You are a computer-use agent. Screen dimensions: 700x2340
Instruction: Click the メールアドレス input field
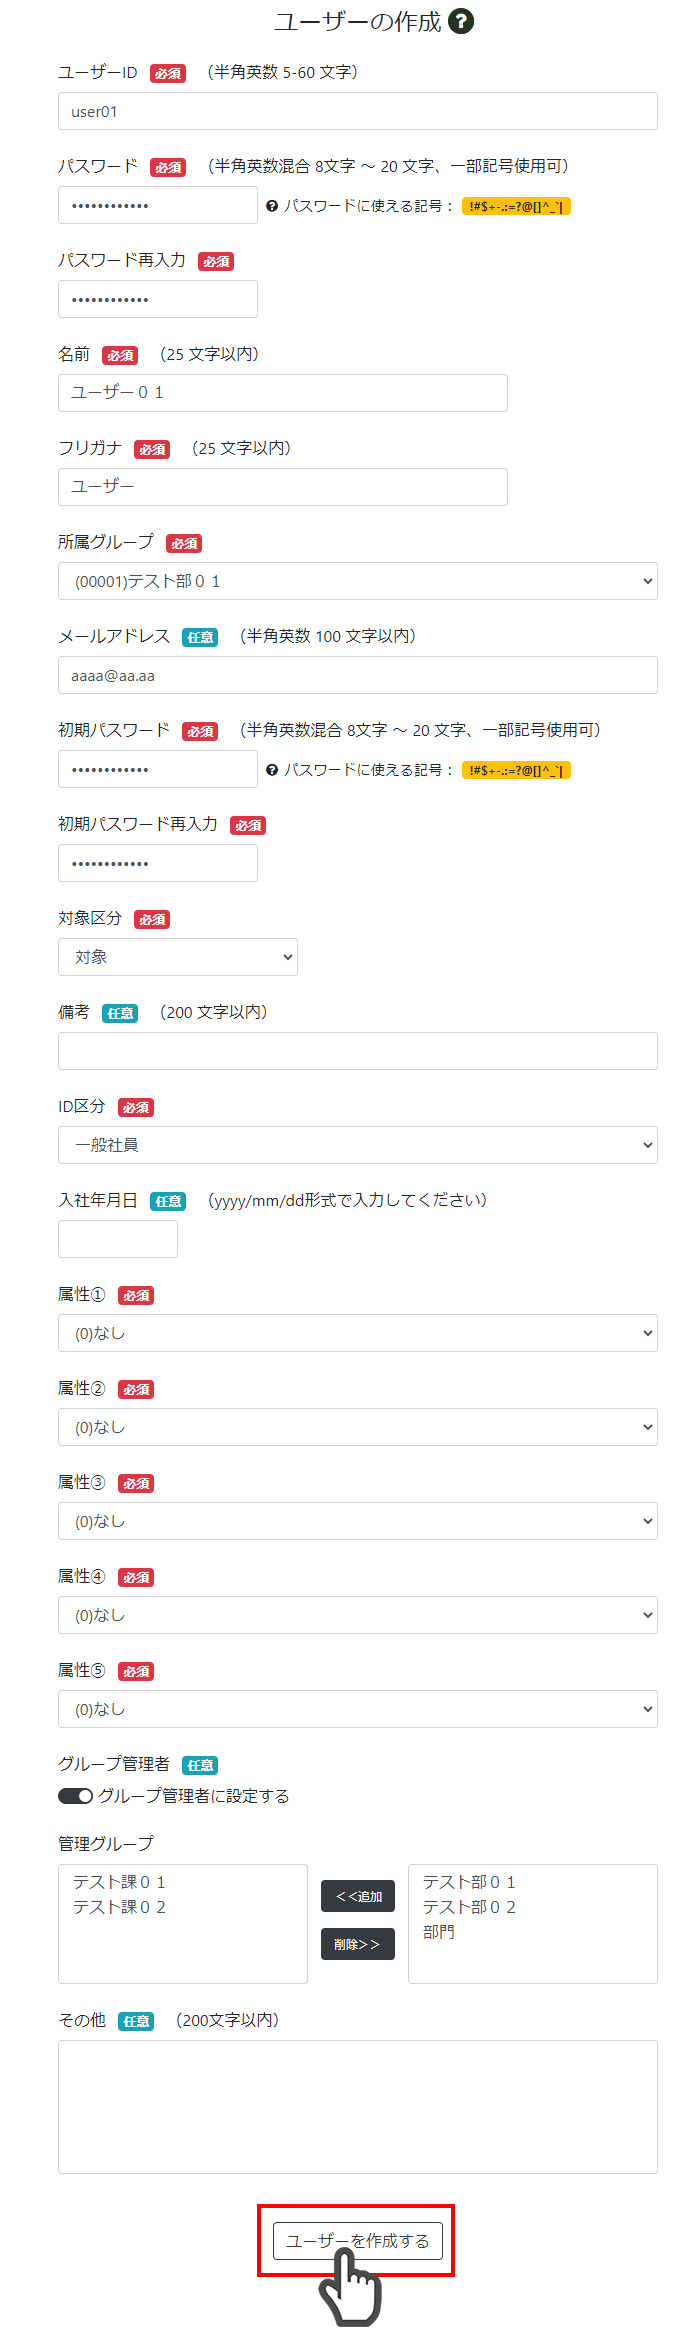358,675
